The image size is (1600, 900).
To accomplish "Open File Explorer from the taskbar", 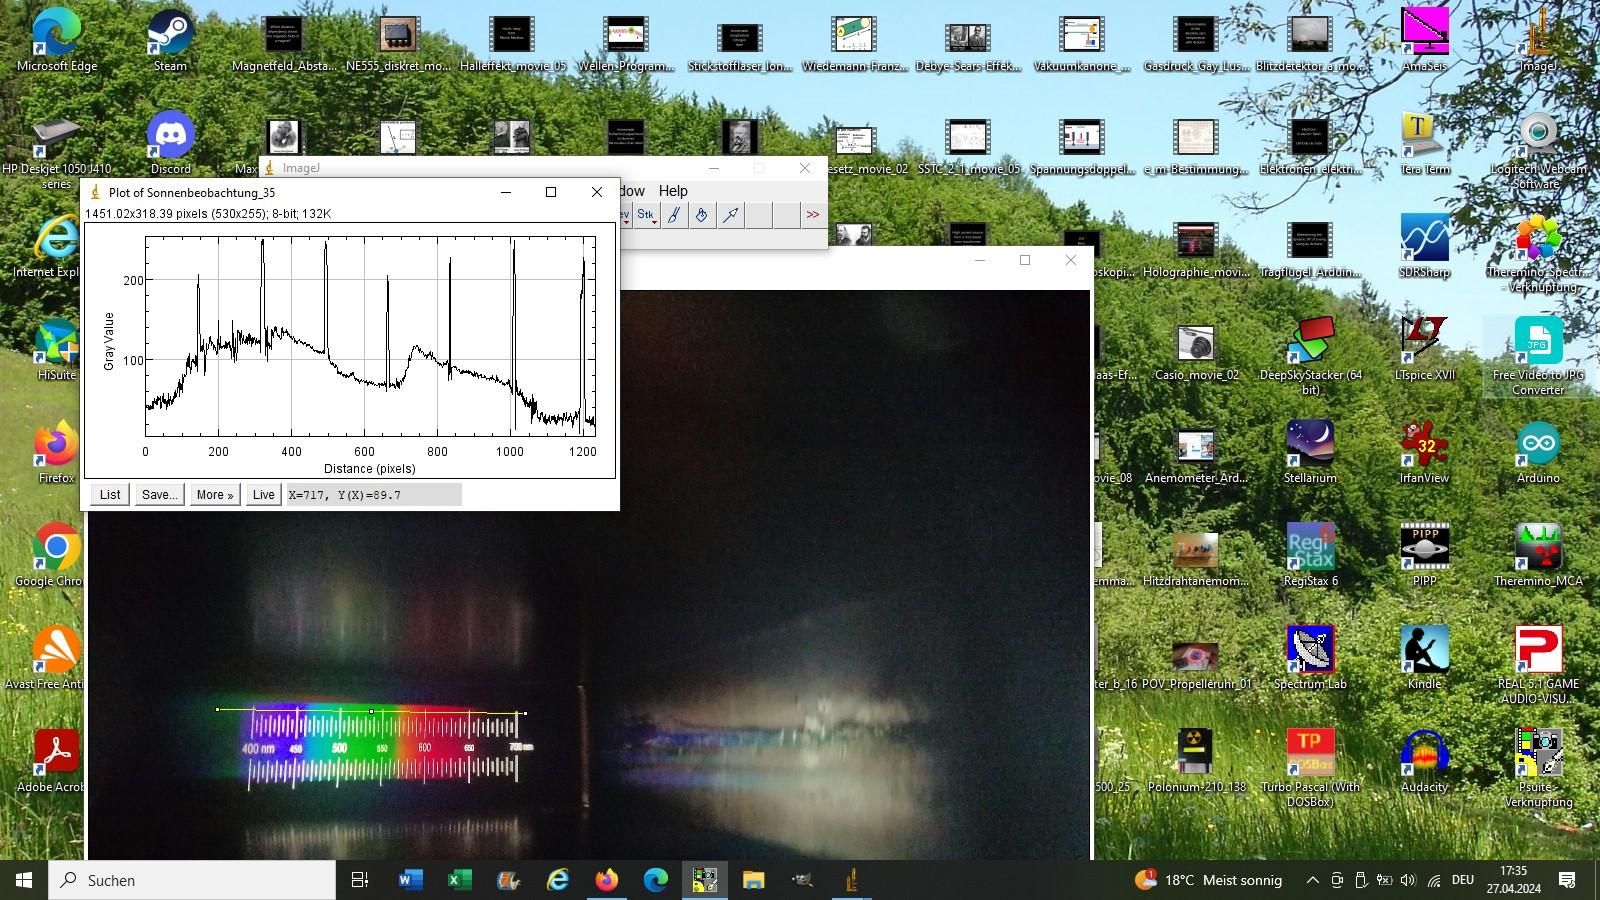I will click(753, 880).
